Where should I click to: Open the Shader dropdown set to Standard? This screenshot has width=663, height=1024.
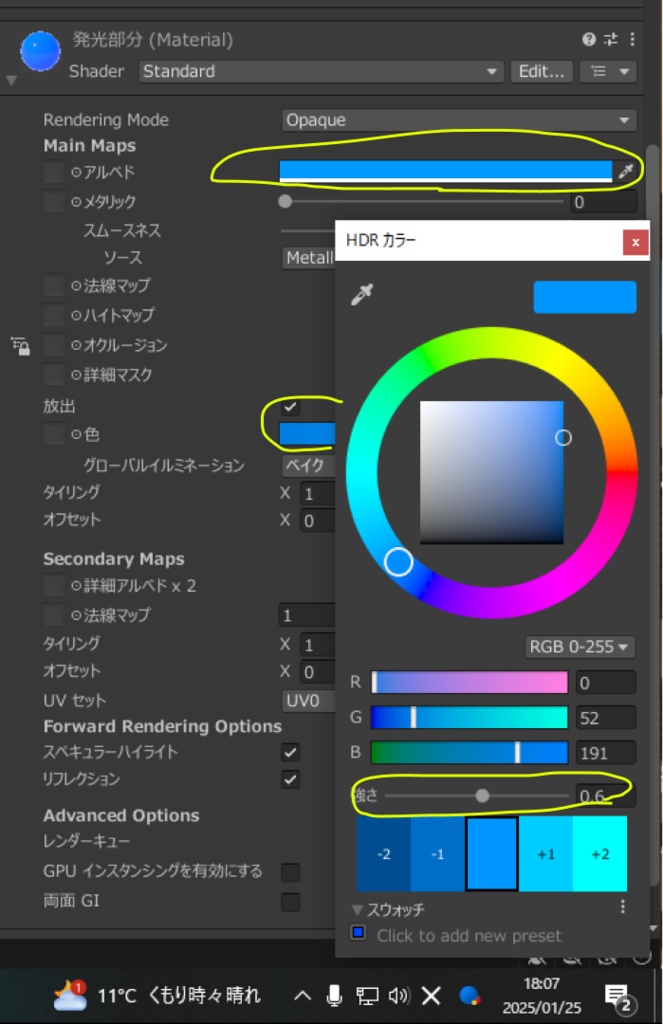pos(321,71)
